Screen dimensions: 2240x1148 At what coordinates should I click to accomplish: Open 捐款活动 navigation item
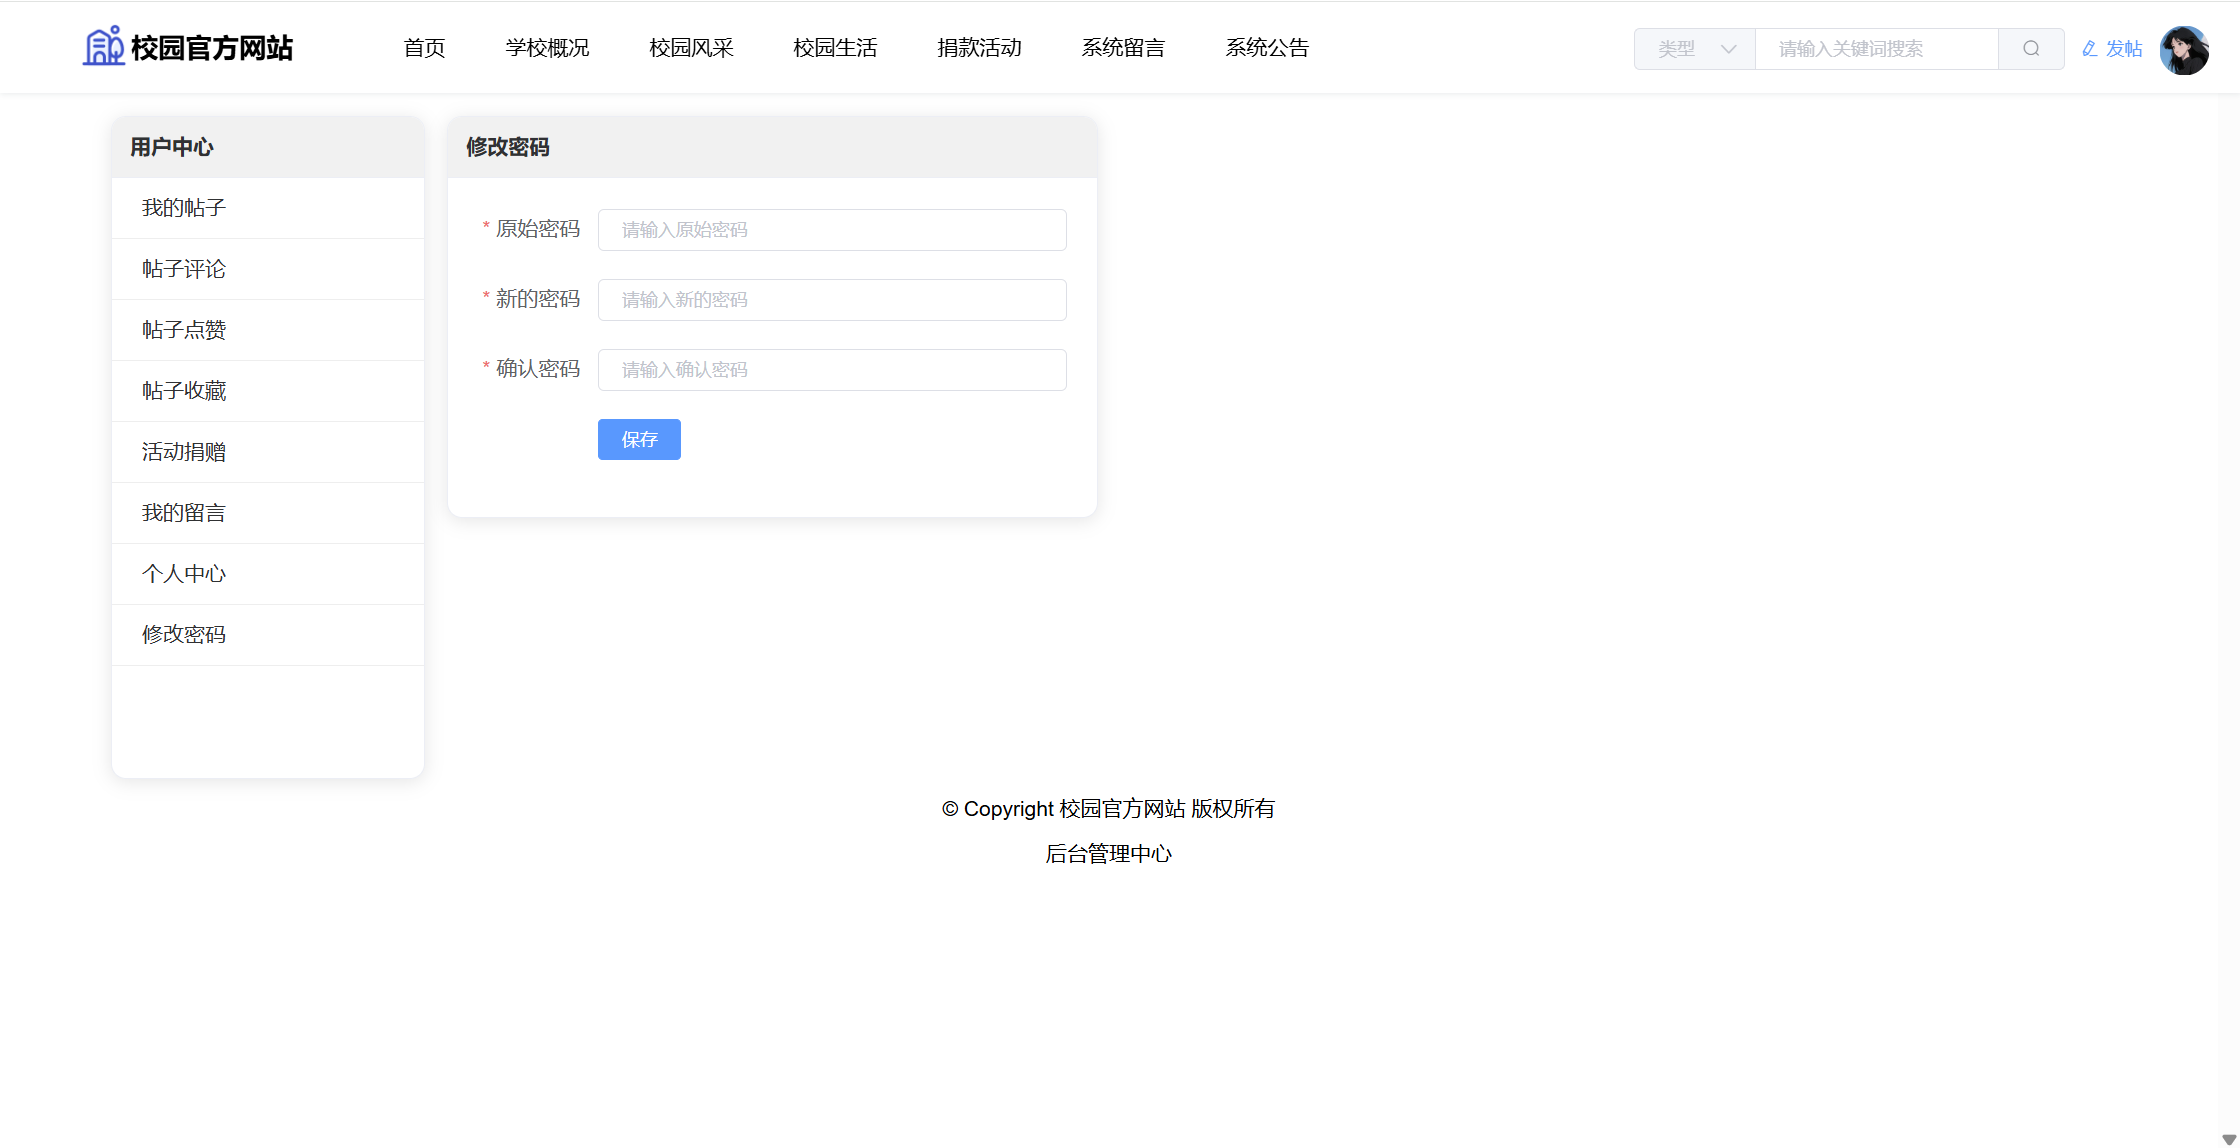point(979,48)
